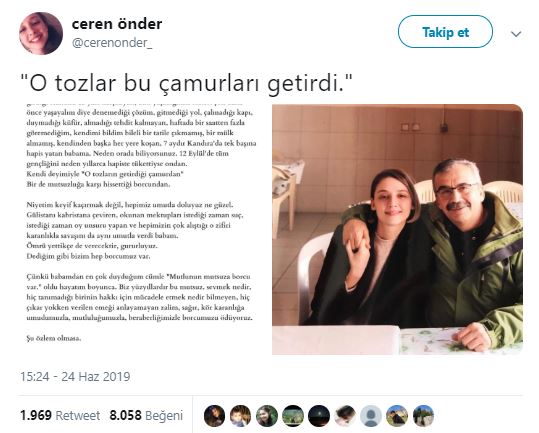Screen dimensions: 539x433
Task: Visit the @cerenonder_ handle link
Action: [x=112, y=43]
